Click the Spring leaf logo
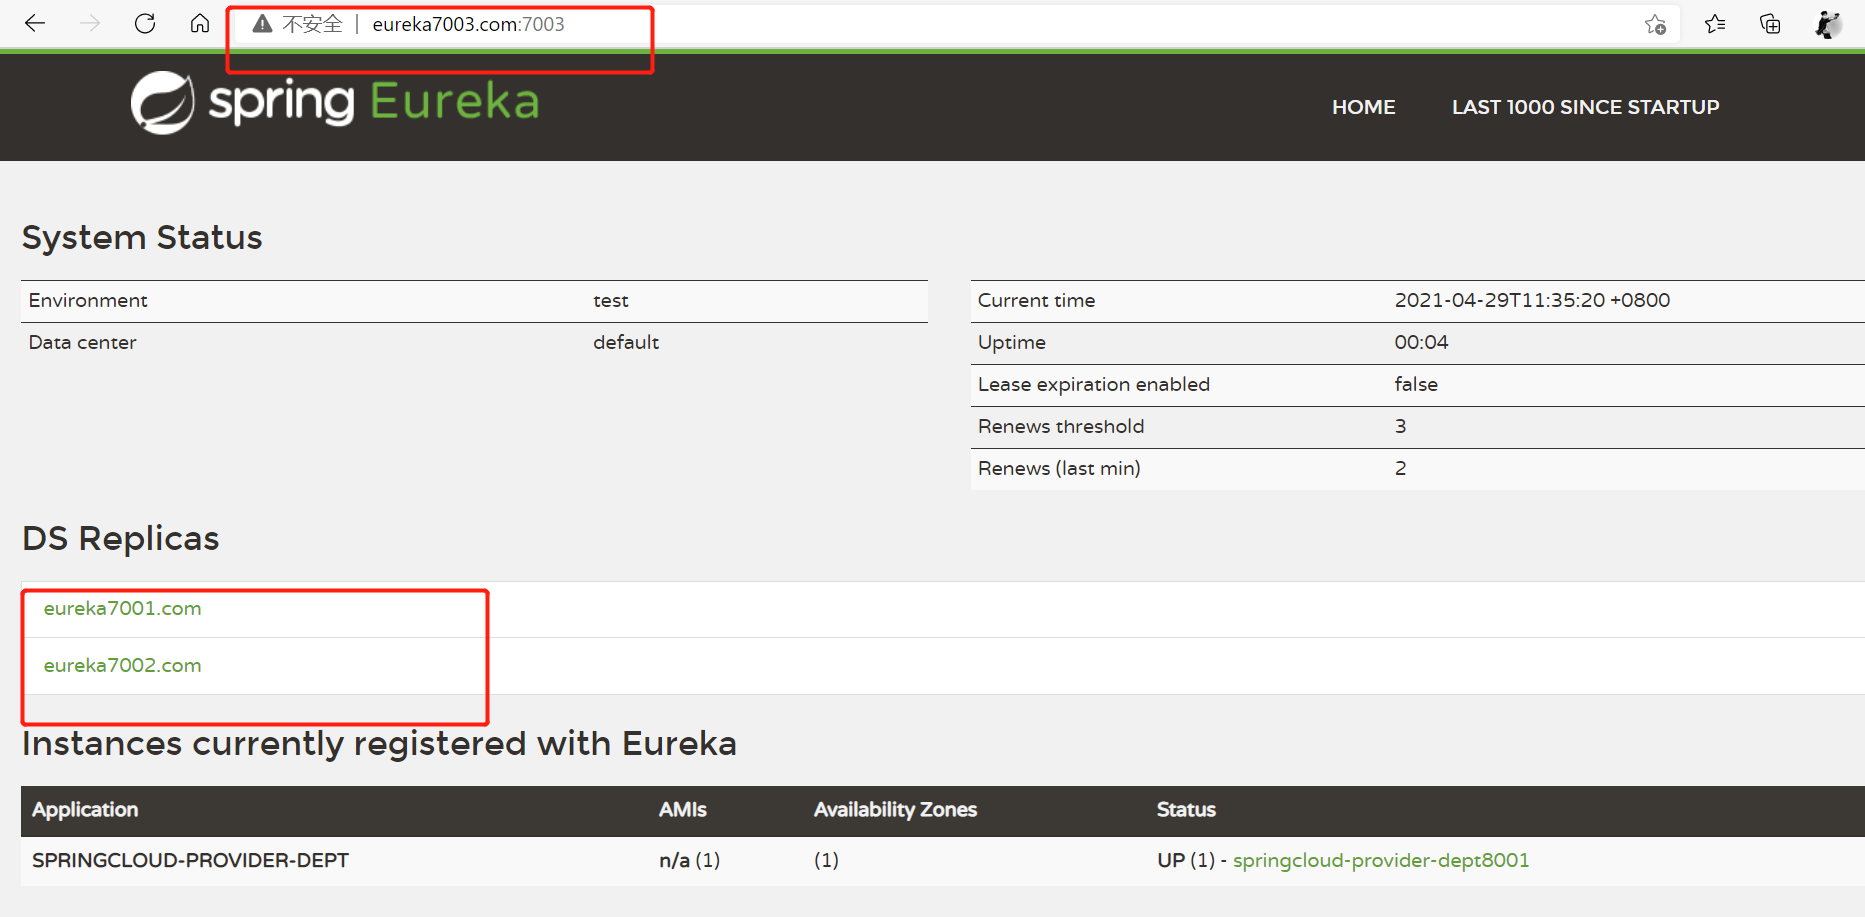This screenshot has width=1865, height=917. click(162, 102)
